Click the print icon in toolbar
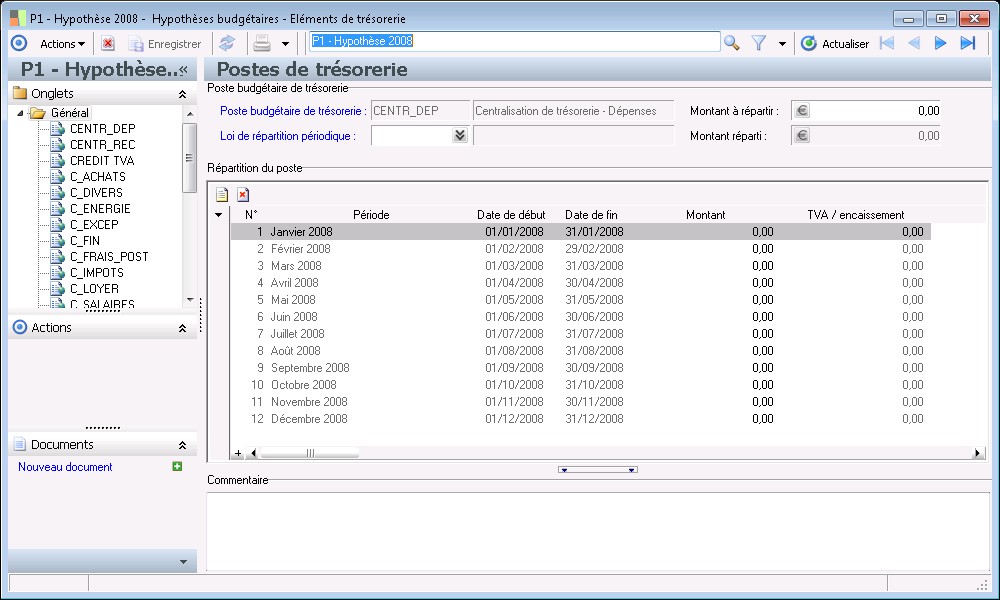 261,43
